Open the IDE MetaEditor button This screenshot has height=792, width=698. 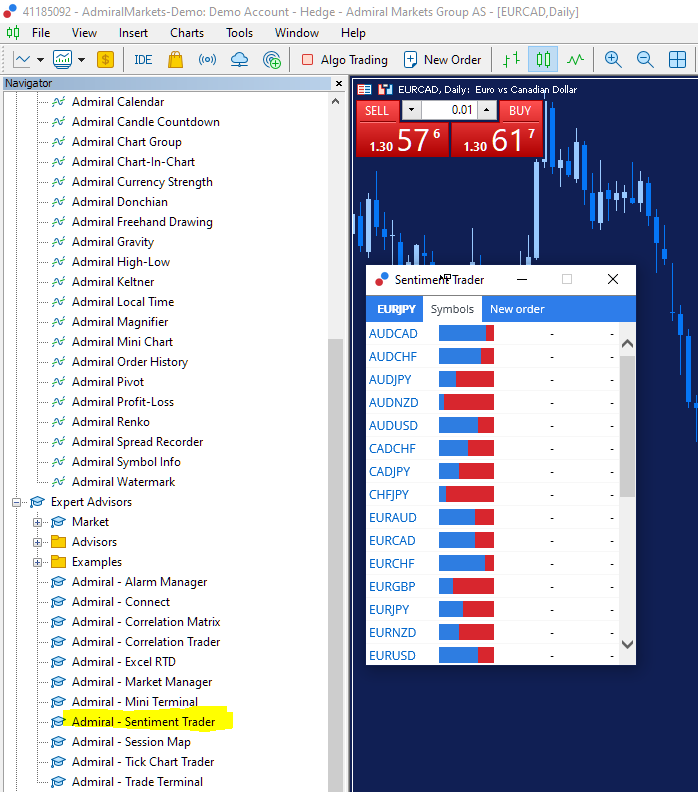pyautogui.click(x=143, y=60)
